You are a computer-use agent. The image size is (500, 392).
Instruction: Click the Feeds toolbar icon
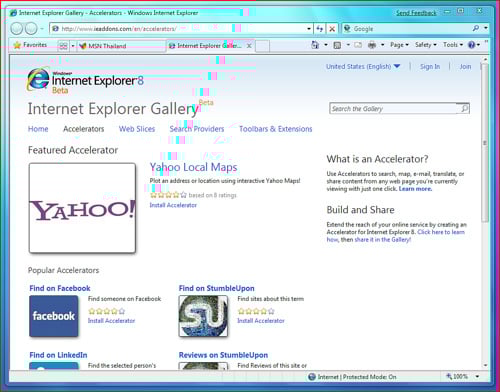[337, 45]
